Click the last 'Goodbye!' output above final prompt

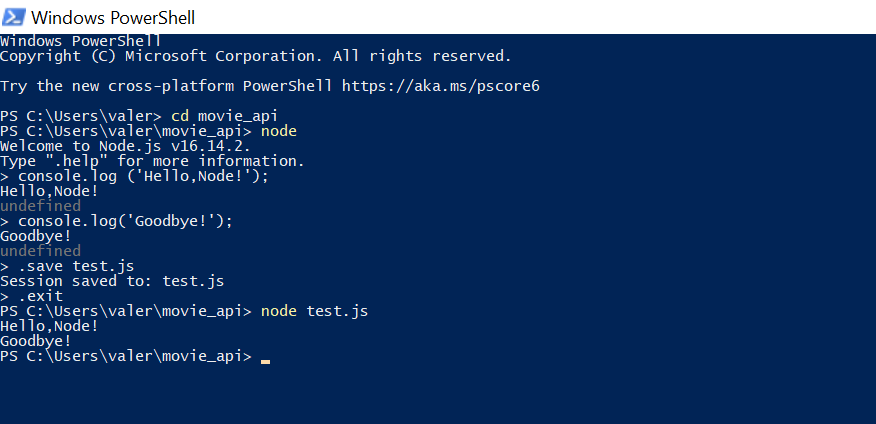point(36,341)
